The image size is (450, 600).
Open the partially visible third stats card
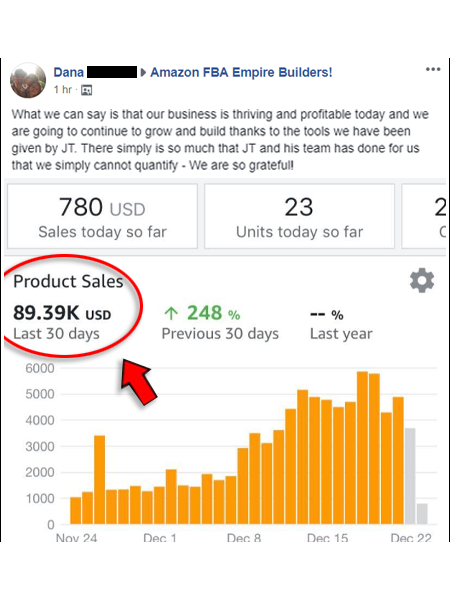point(424,216)
